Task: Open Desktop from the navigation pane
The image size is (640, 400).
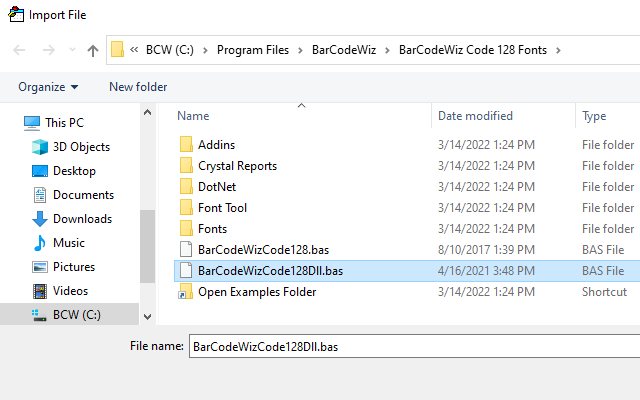Action: point(74,171)
